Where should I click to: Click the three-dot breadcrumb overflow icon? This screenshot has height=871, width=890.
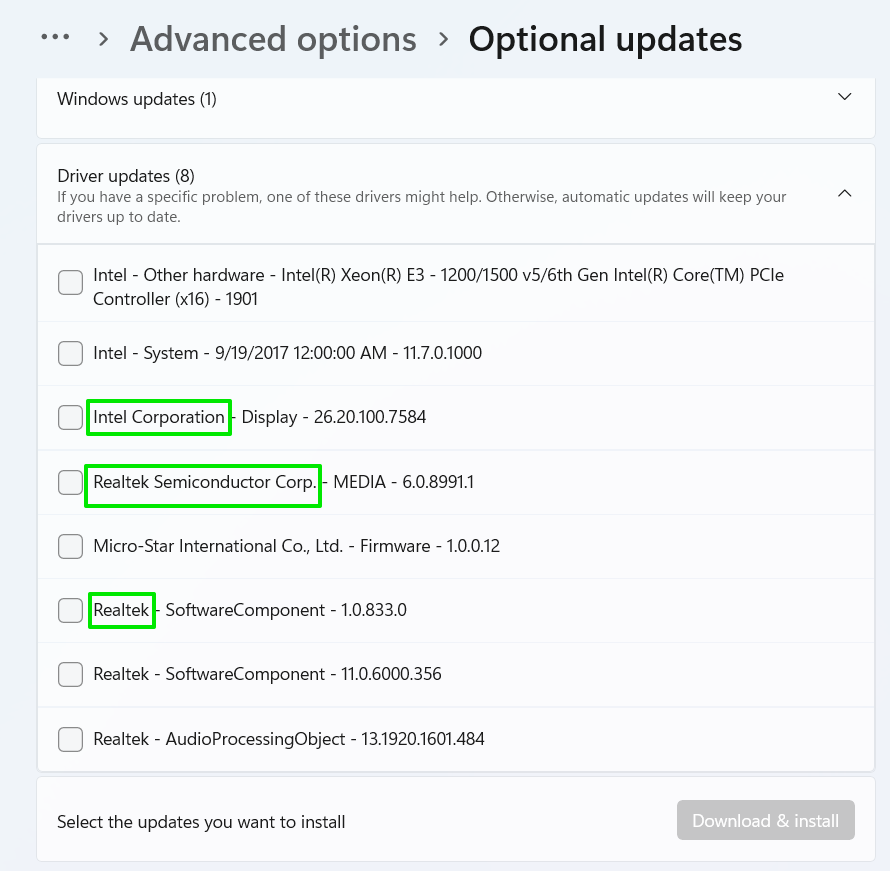click(x=55, y=38)
